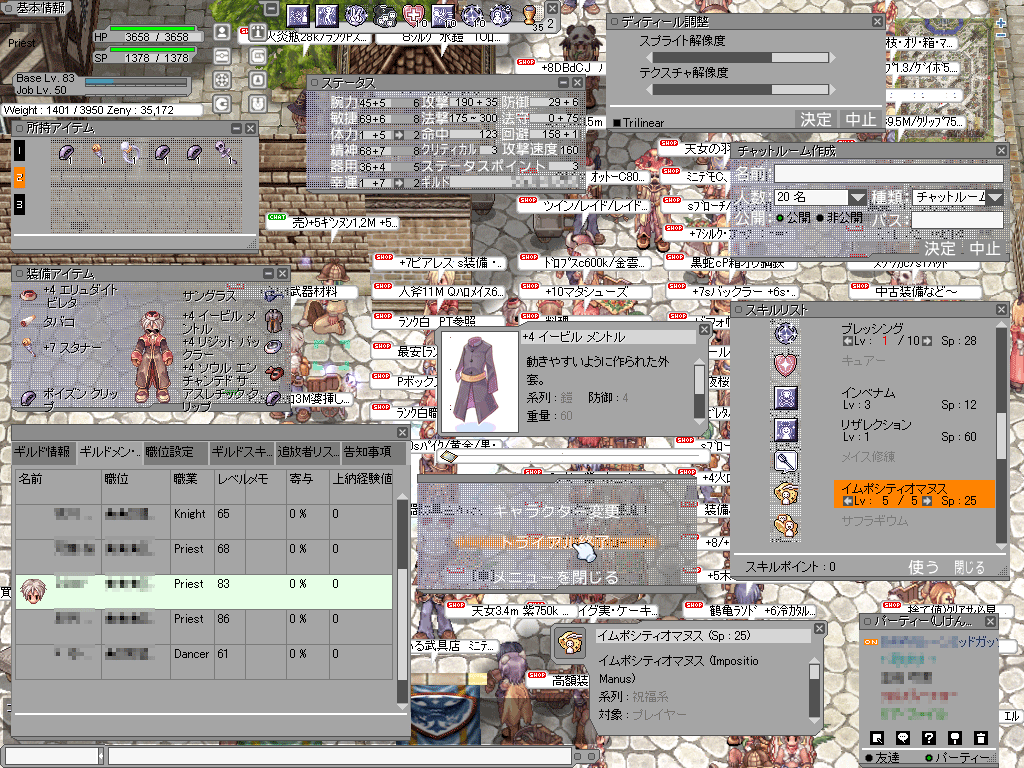The image size is (1024, 768).
Task: Select the パーティー radio in party window
Action: (x=929, y=758)
